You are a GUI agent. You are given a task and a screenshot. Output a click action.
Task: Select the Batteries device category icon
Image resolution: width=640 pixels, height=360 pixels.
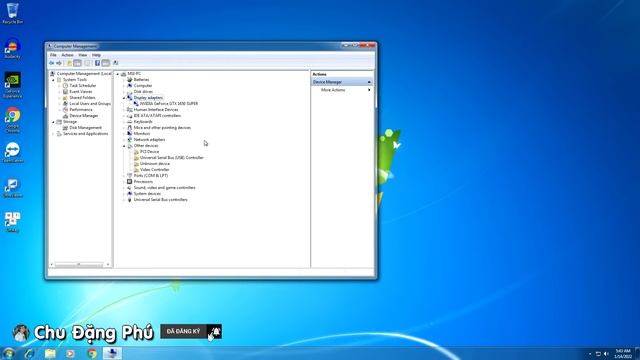click(x=129, y=80)
